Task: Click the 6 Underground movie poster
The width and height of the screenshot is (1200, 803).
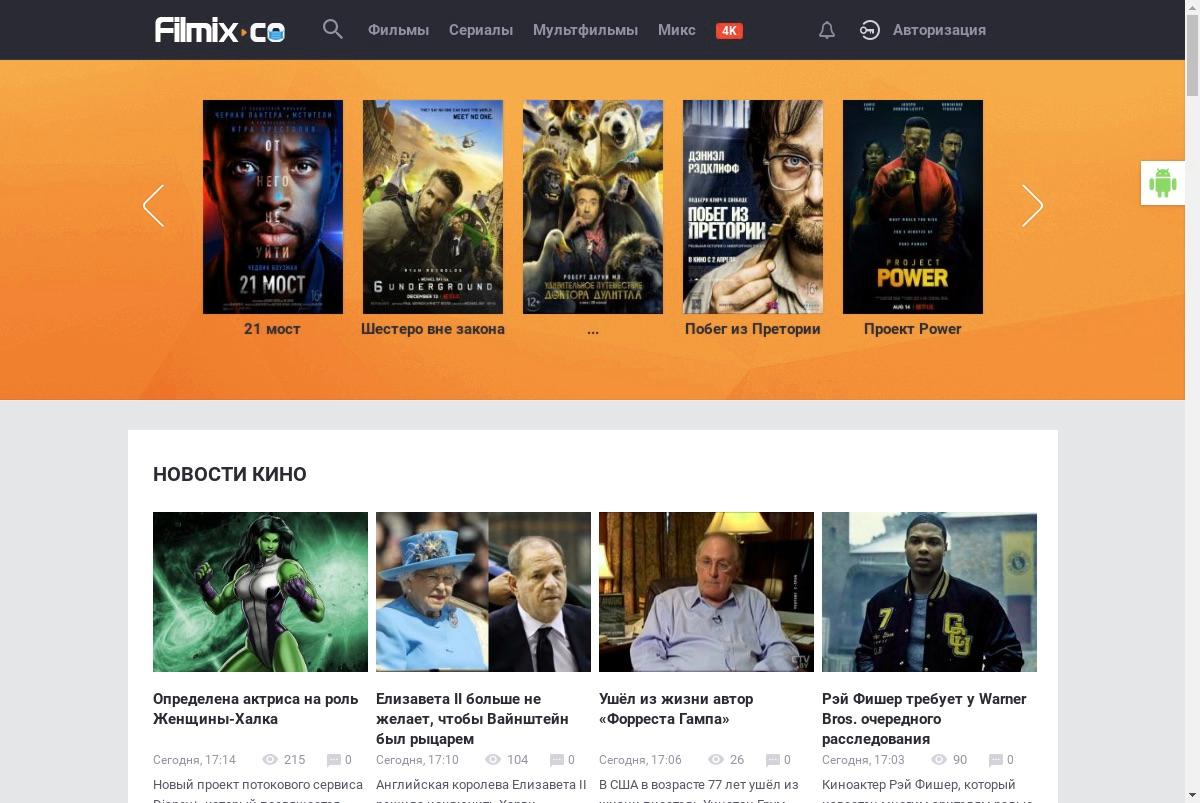Action: [433, 207]
